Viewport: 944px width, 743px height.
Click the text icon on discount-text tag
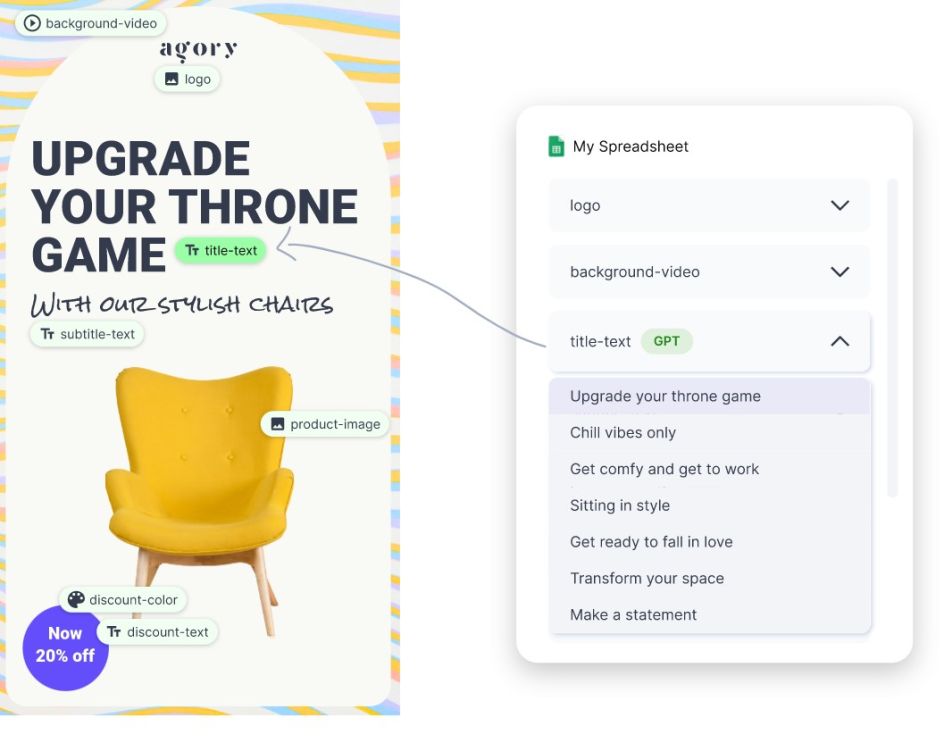pyautogui.click(x=114, y=632)
